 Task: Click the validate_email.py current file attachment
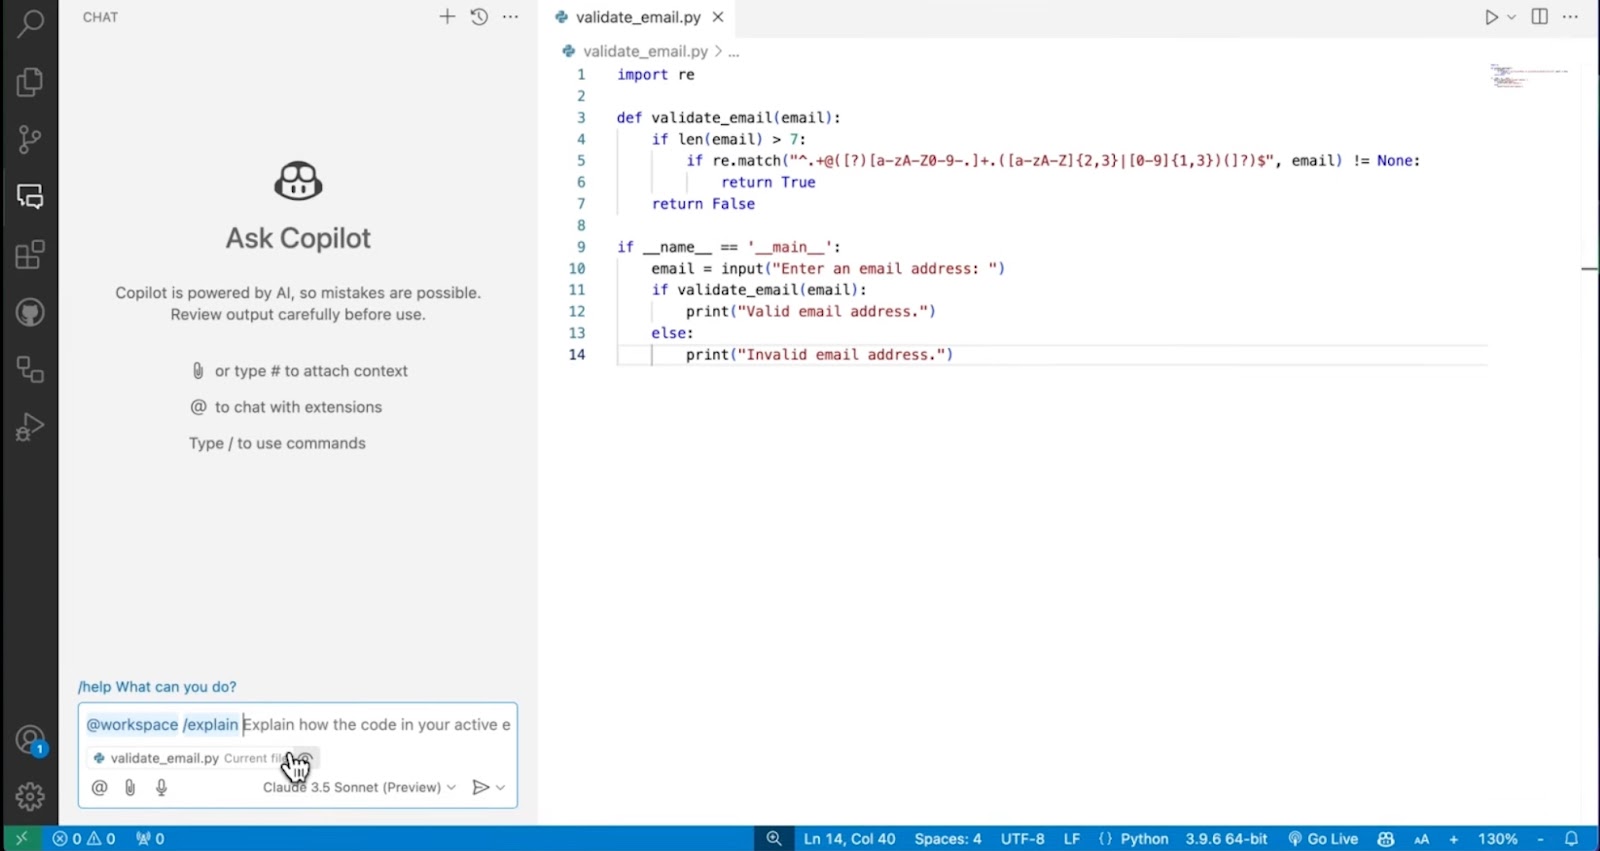pos(190,758)
